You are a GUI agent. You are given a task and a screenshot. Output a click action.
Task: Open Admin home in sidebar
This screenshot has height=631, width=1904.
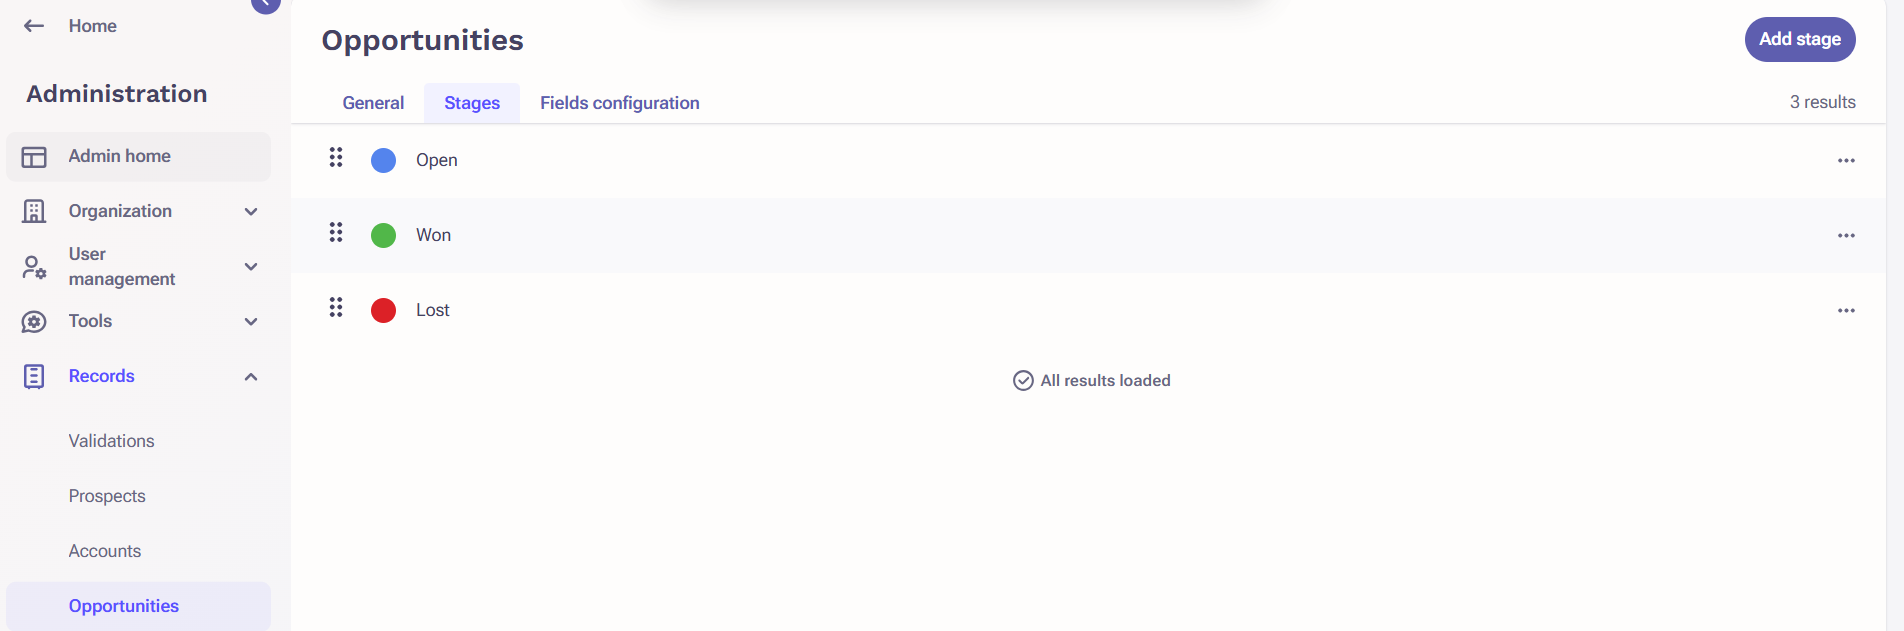(x=138, y=157)
